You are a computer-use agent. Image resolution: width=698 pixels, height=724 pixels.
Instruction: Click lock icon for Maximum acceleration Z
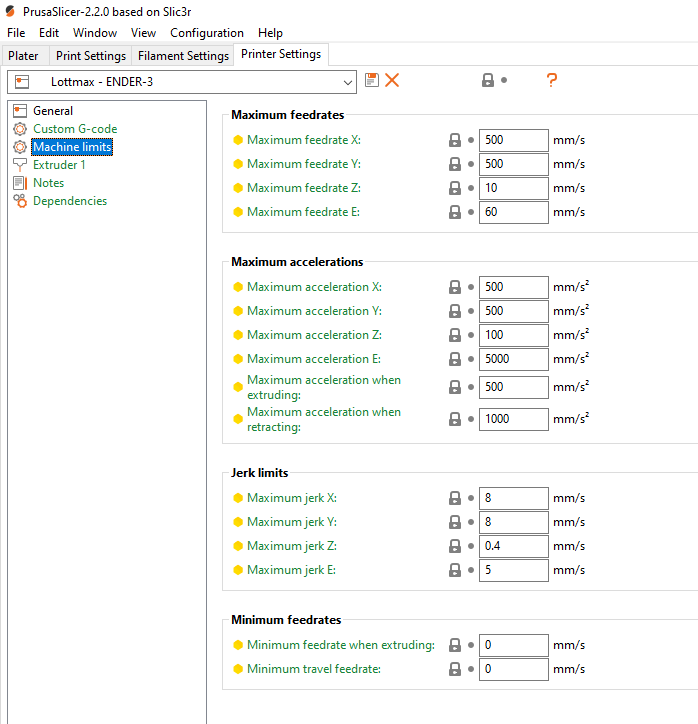[455, 335]
